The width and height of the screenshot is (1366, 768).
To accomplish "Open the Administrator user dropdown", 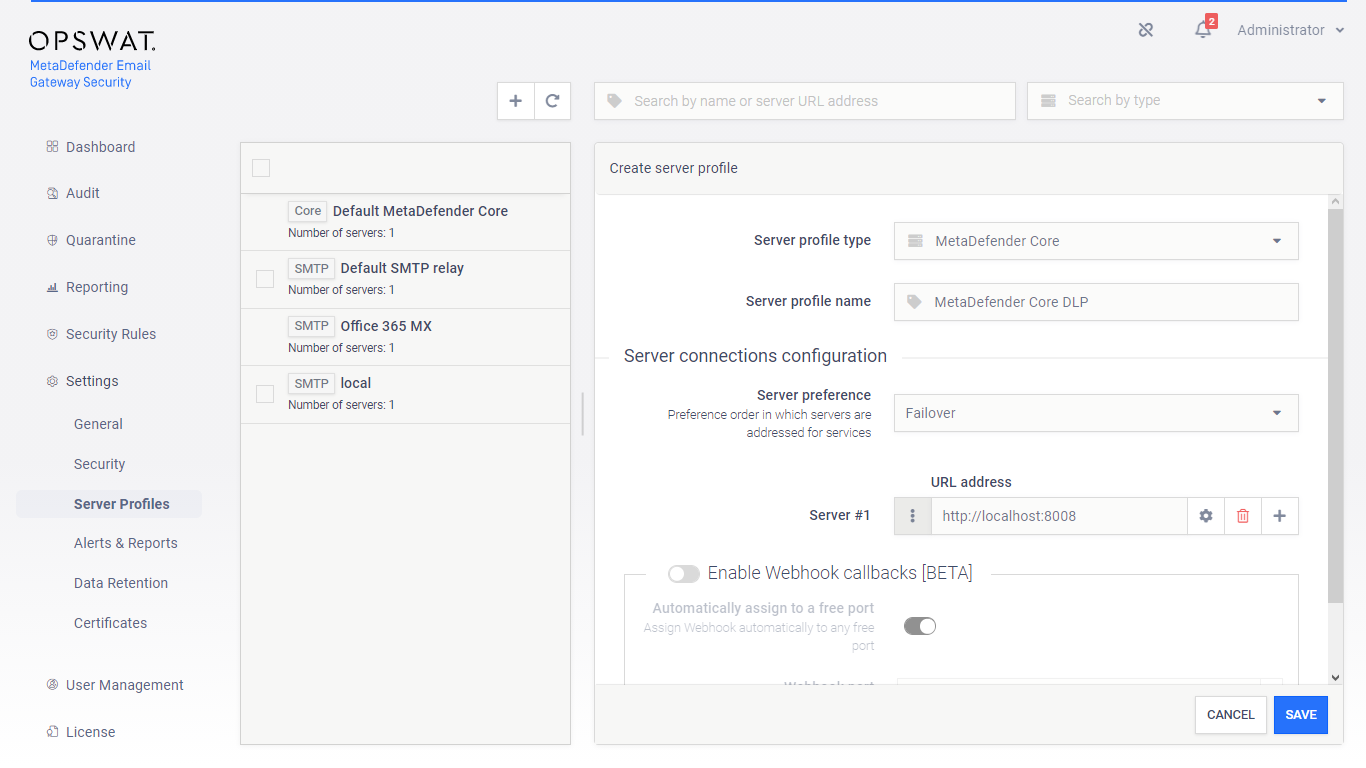I will [x=1291, y=30].
